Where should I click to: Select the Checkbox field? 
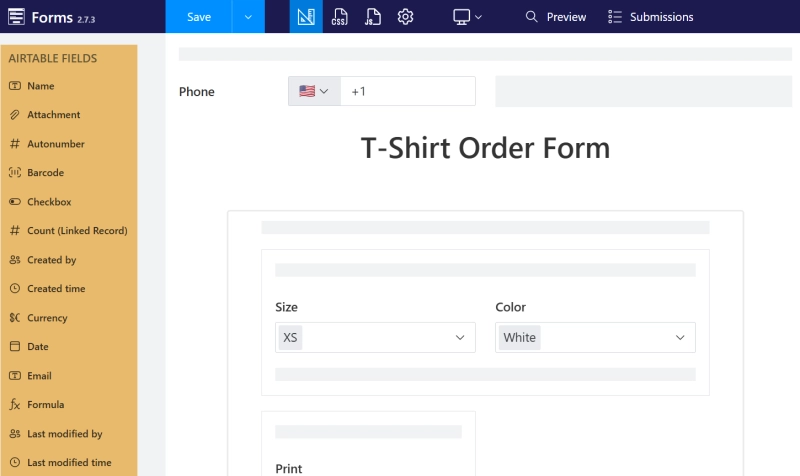(x=69, y=202)
